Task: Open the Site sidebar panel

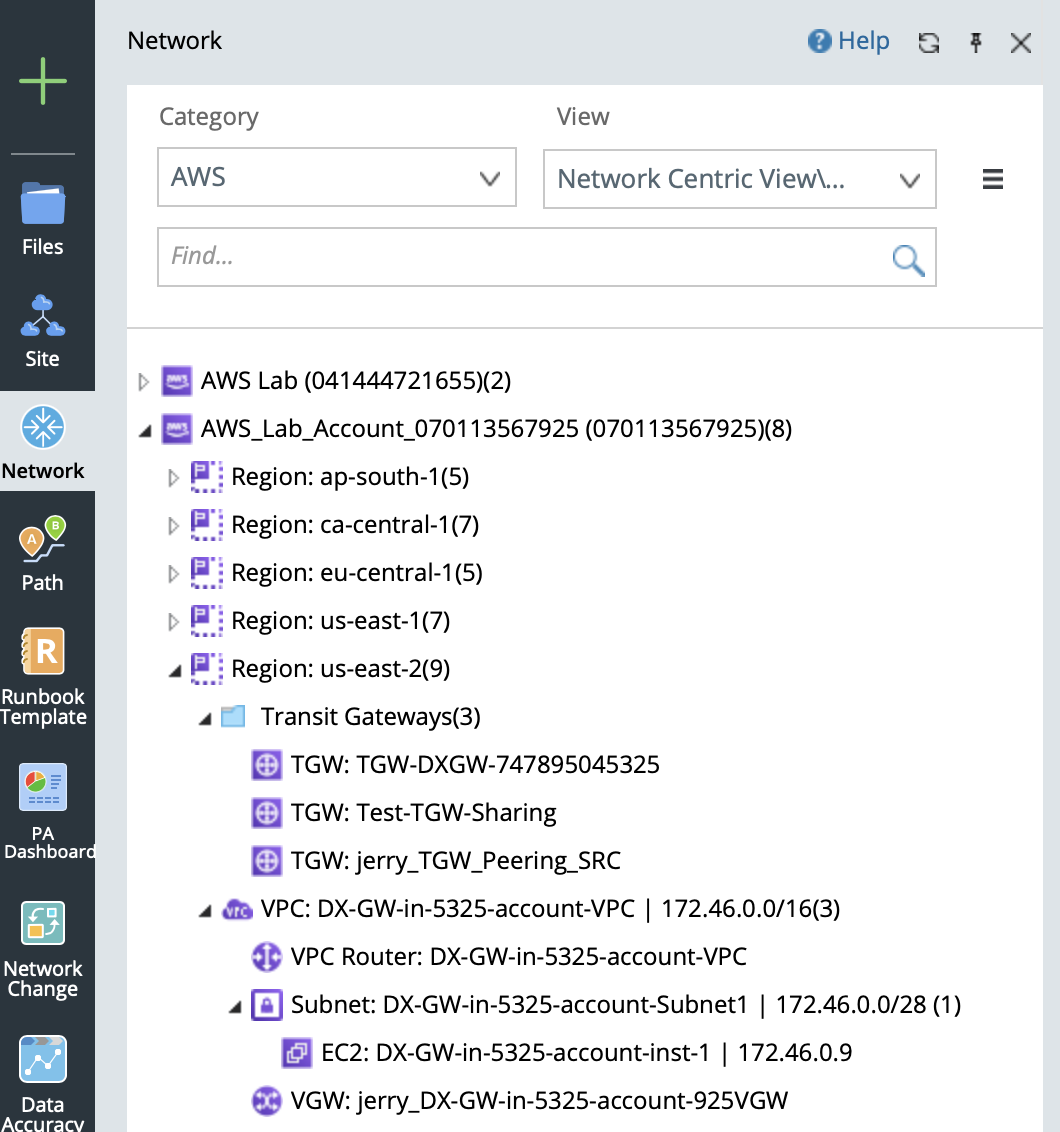Action: click(x=43, y=331)
